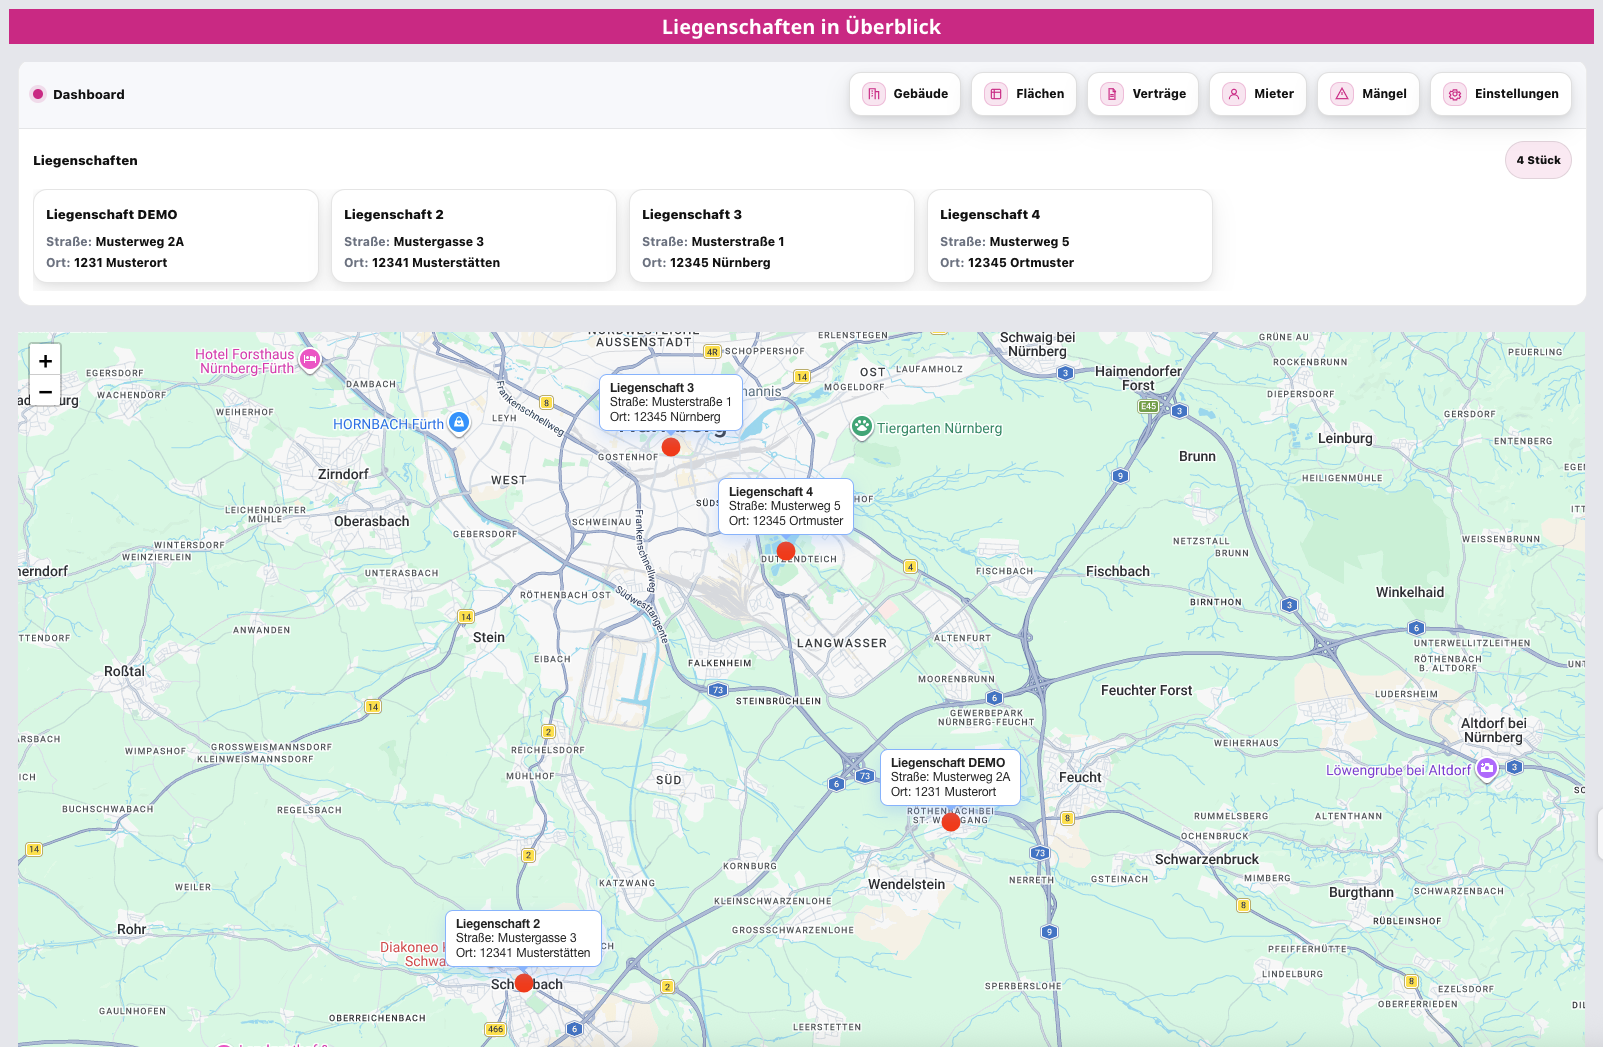This screenshot has height=1047, width=1603.
Task: Open the Liegenschaft 4 info popup
Action: (x=786, y=506)
